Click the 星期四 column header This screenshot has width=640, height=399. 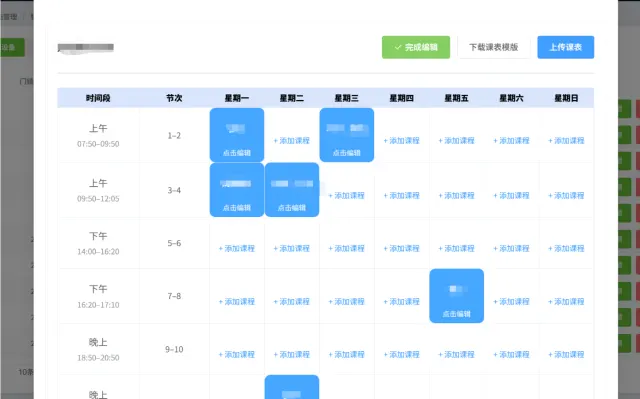click(x=402, y=98)
